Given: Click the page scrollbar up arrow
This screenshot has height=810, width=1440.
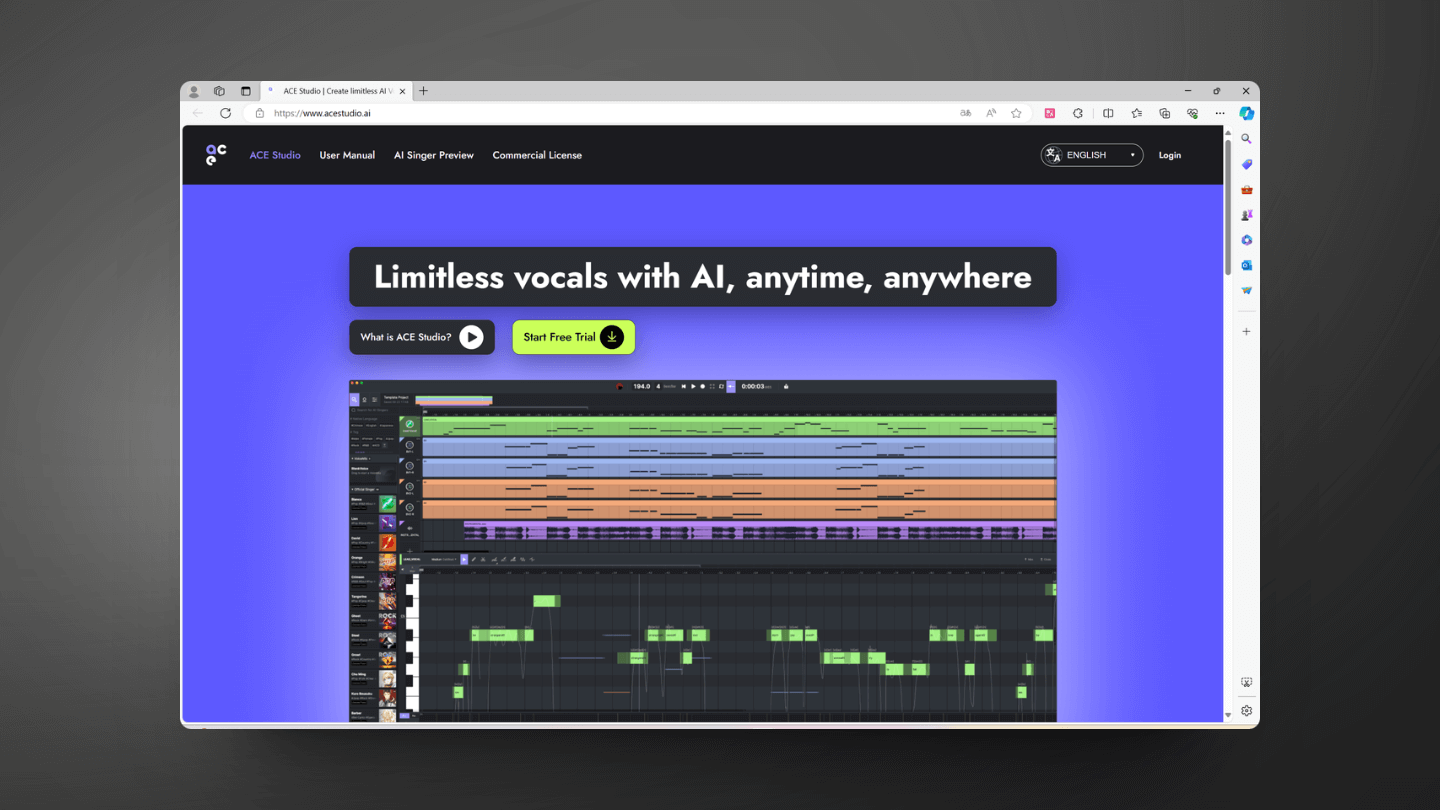Looking at the screenshot, I should click(x=1228, y=131).
